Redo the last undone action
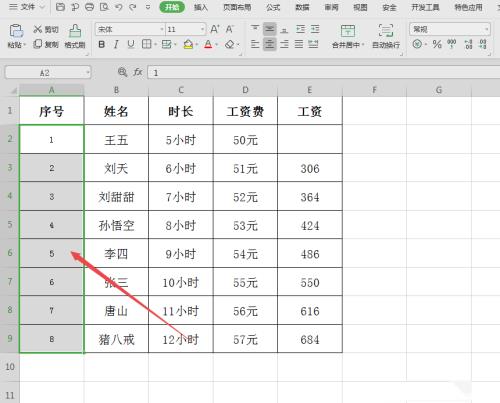Image resolution: width=500 pixels, height=403 pixels. [133, 7]
